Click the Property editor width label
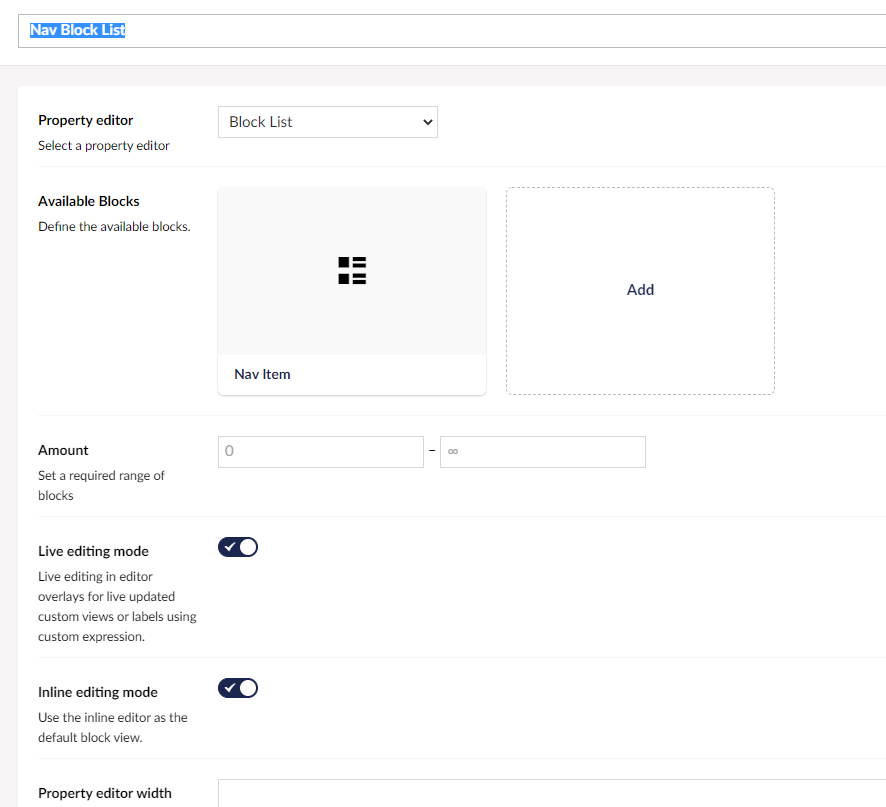 [105, 793]
